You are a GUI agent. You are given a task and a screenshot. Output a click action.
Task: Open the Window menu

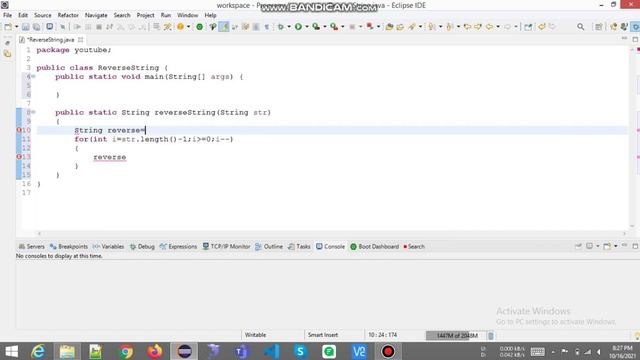pyautogui.click(x=187, y=15)
